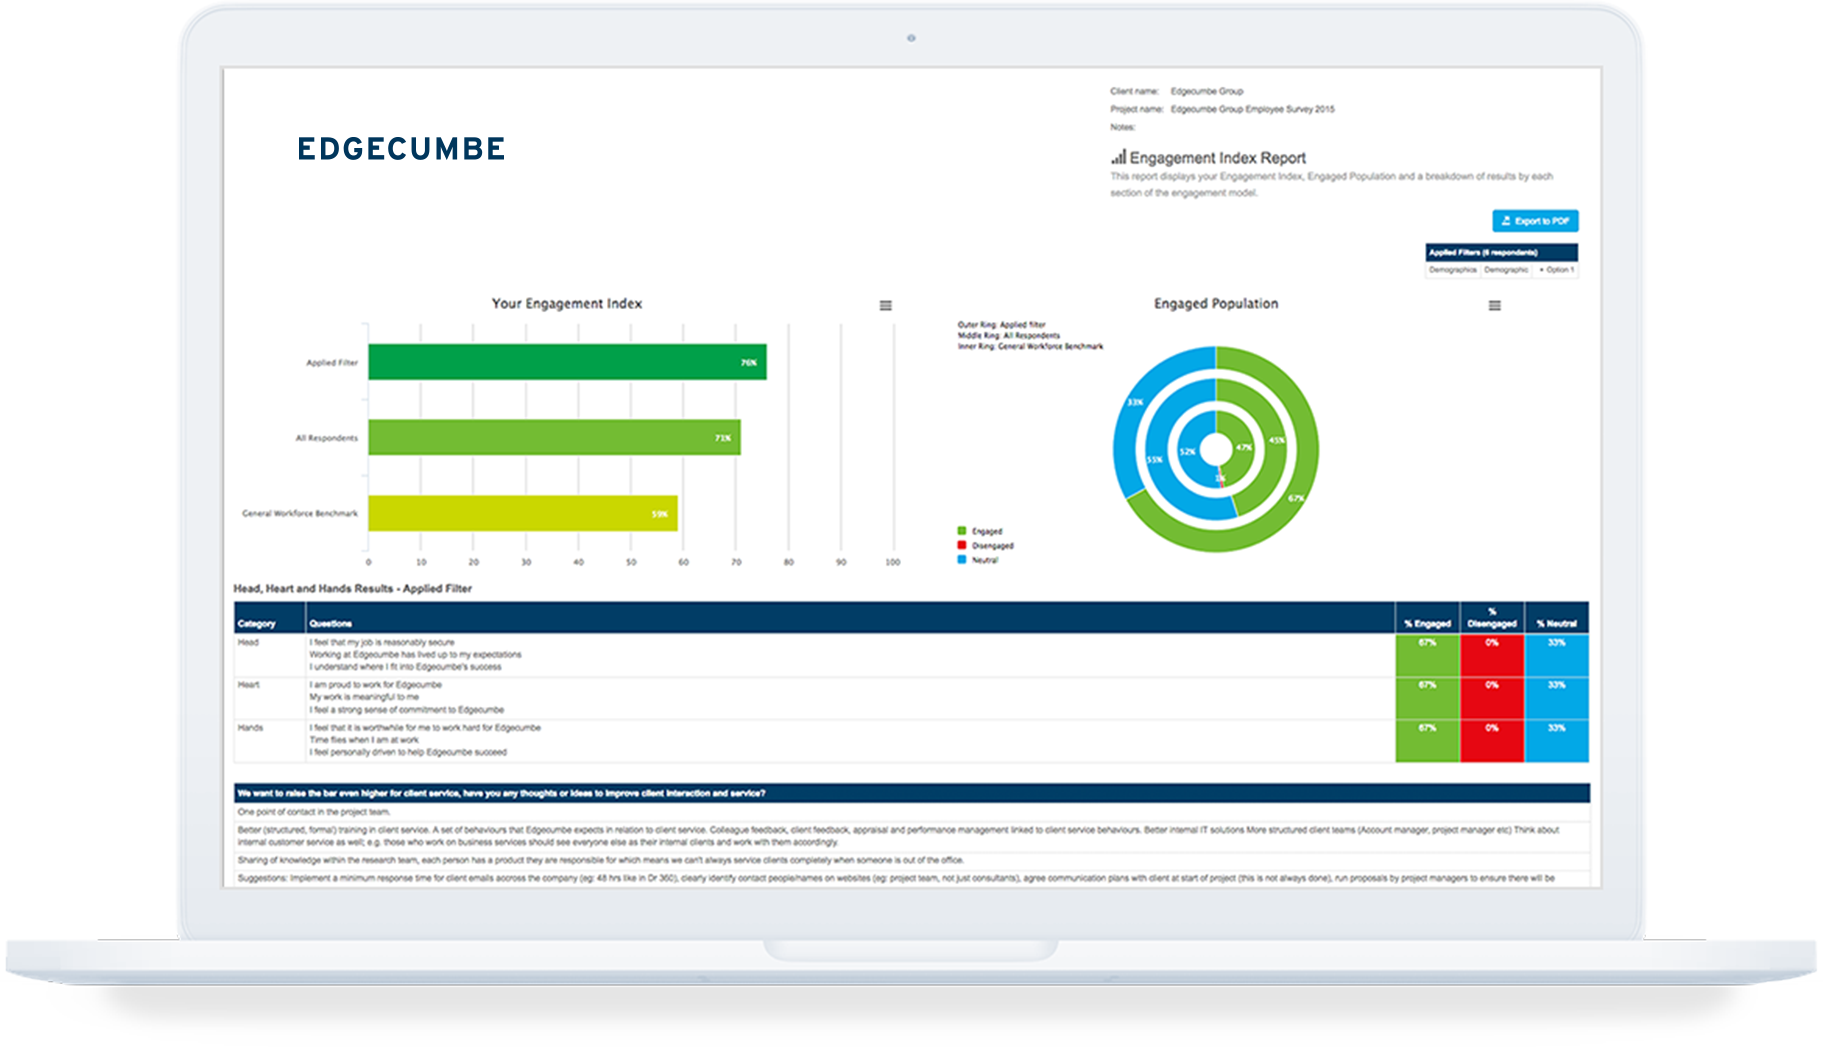This screenshot has width=1823, height=1047.
Task: Click the Engaged Population chart title
Action: tap(1216, 304)
